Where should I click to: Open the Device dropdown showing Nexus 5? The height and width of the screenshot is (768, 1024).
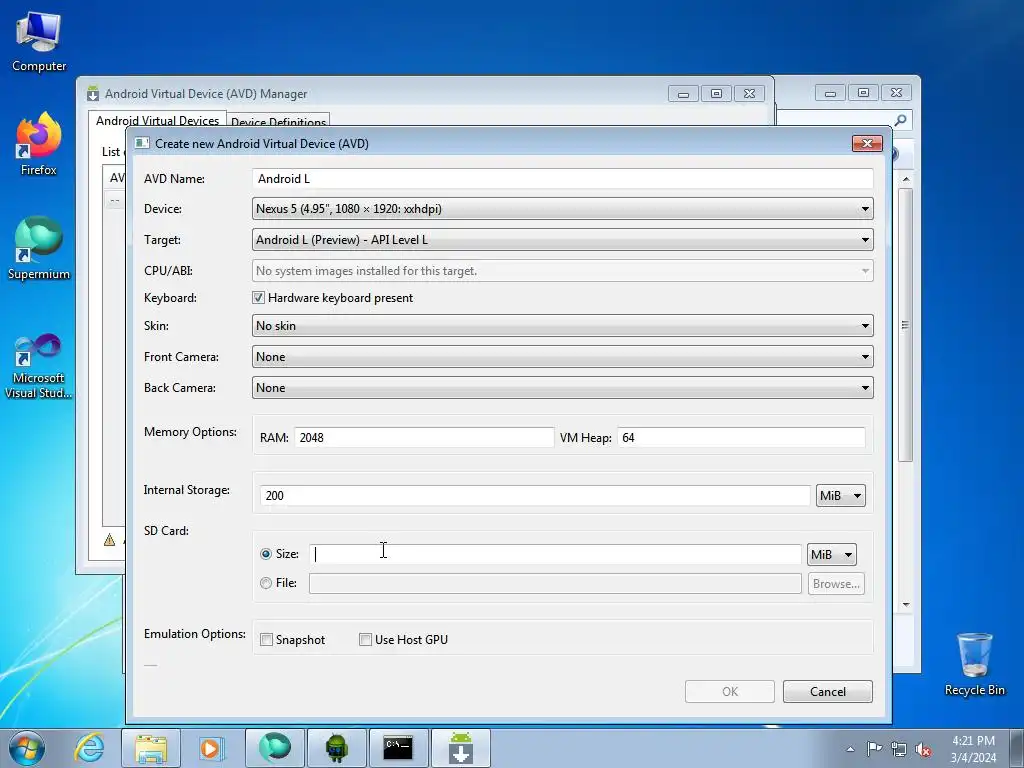point(562,209)
